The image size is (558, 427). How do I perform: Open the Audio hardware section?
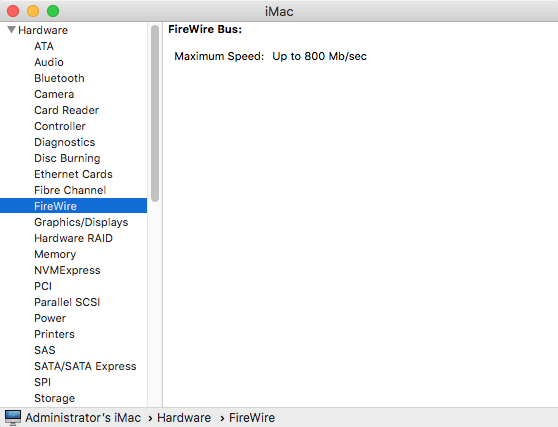point(49,62)
